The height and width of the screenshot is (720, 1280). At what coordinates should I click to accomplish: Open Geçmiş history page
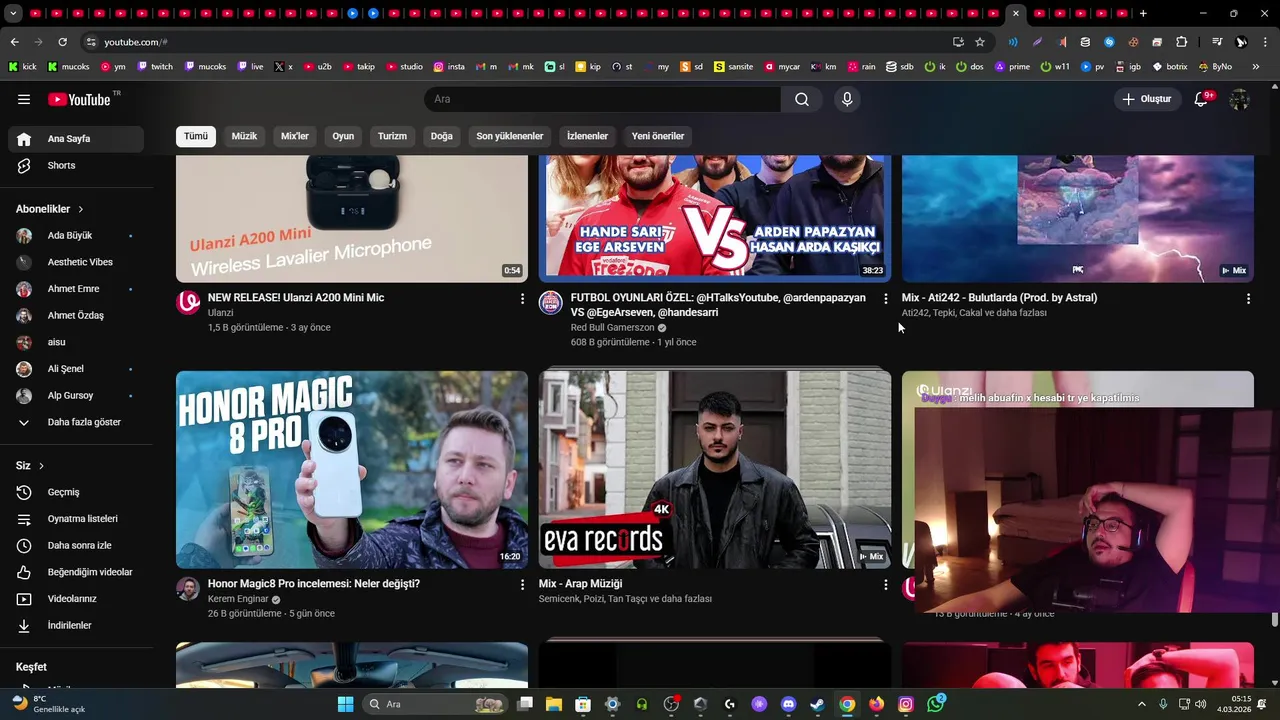click(x=76, y=492)
